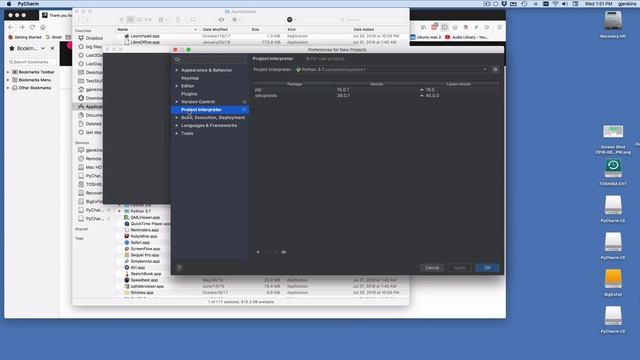Close the Bookmarks sidebar
This screenshot has height=360, width=640.
[x=52, y=48]
